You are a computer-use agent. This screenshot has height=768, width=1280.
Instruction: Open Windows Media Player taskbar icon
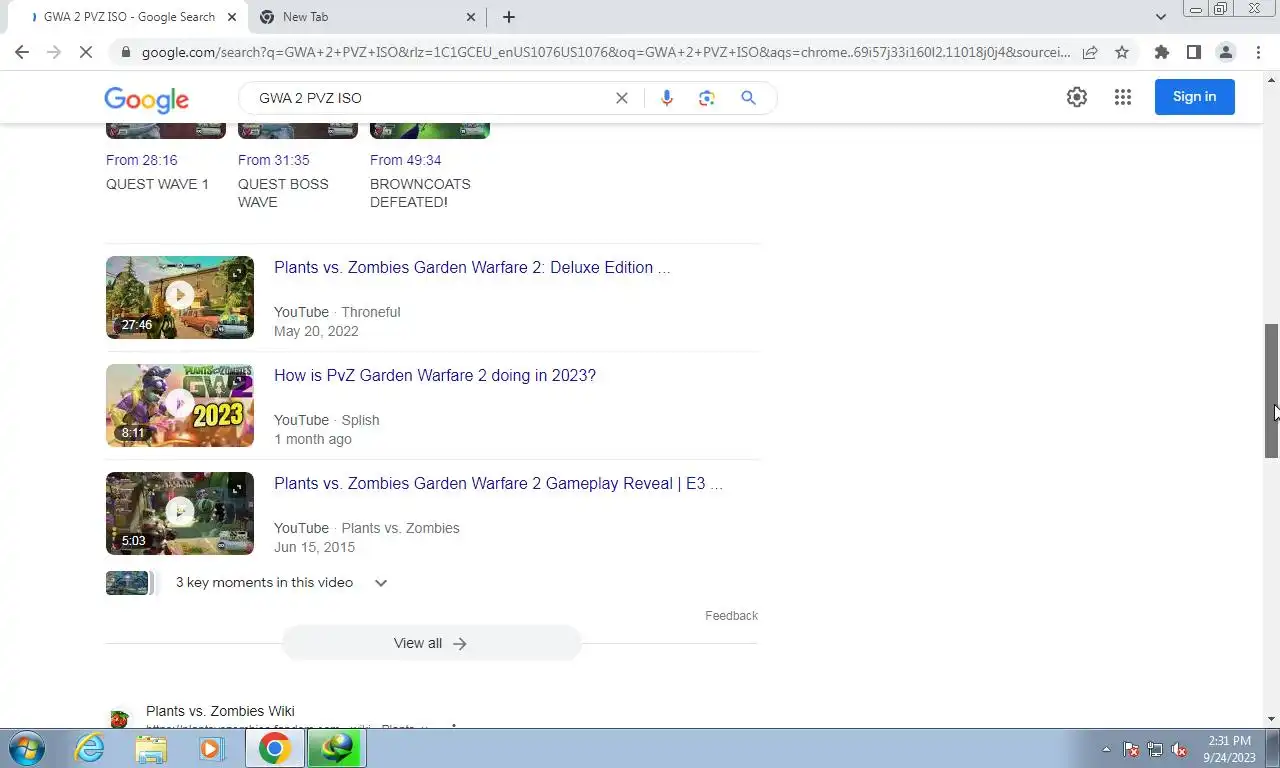pos(211,748)
